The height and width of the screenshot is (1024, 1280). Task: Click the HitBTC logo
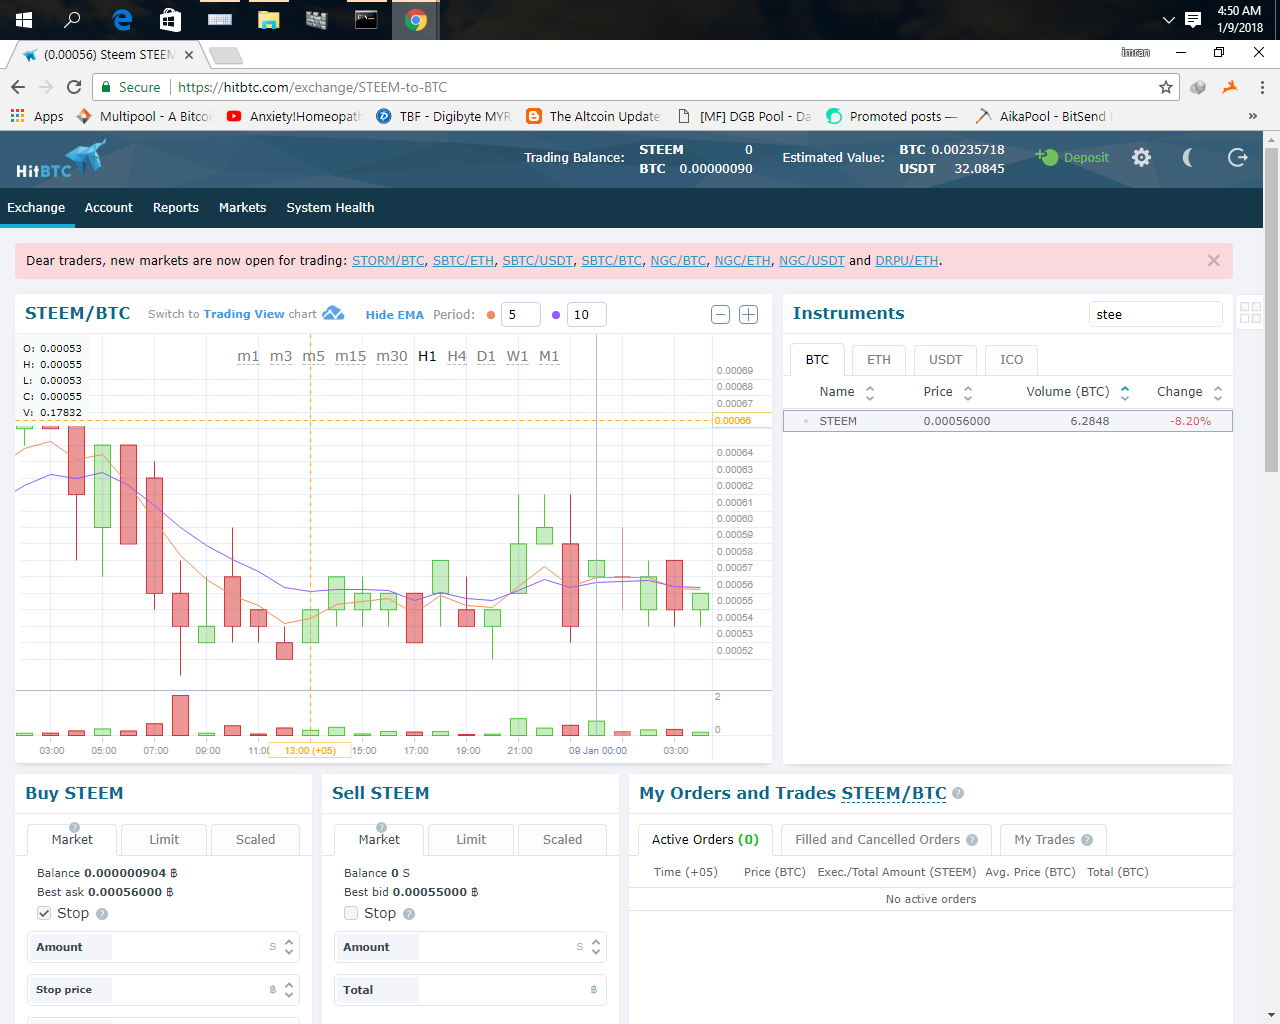(x=60, y=159)
